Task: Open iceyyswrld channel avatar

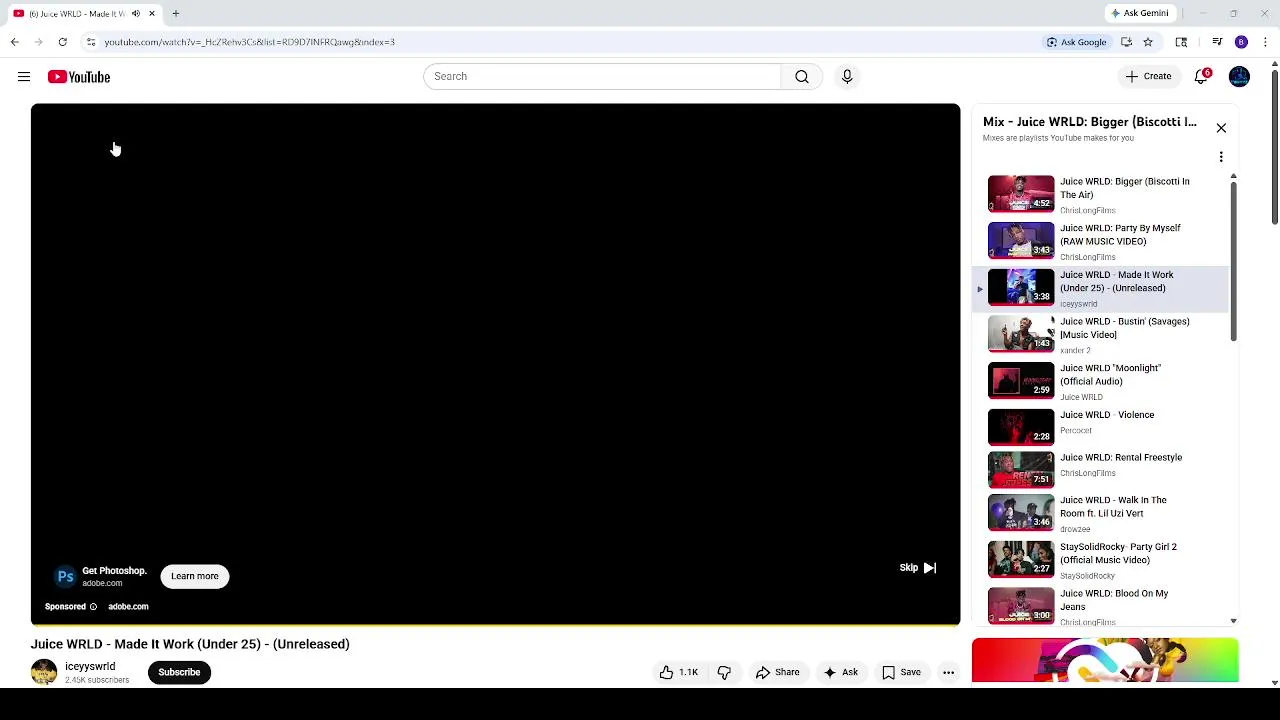Action: [44, 672]
